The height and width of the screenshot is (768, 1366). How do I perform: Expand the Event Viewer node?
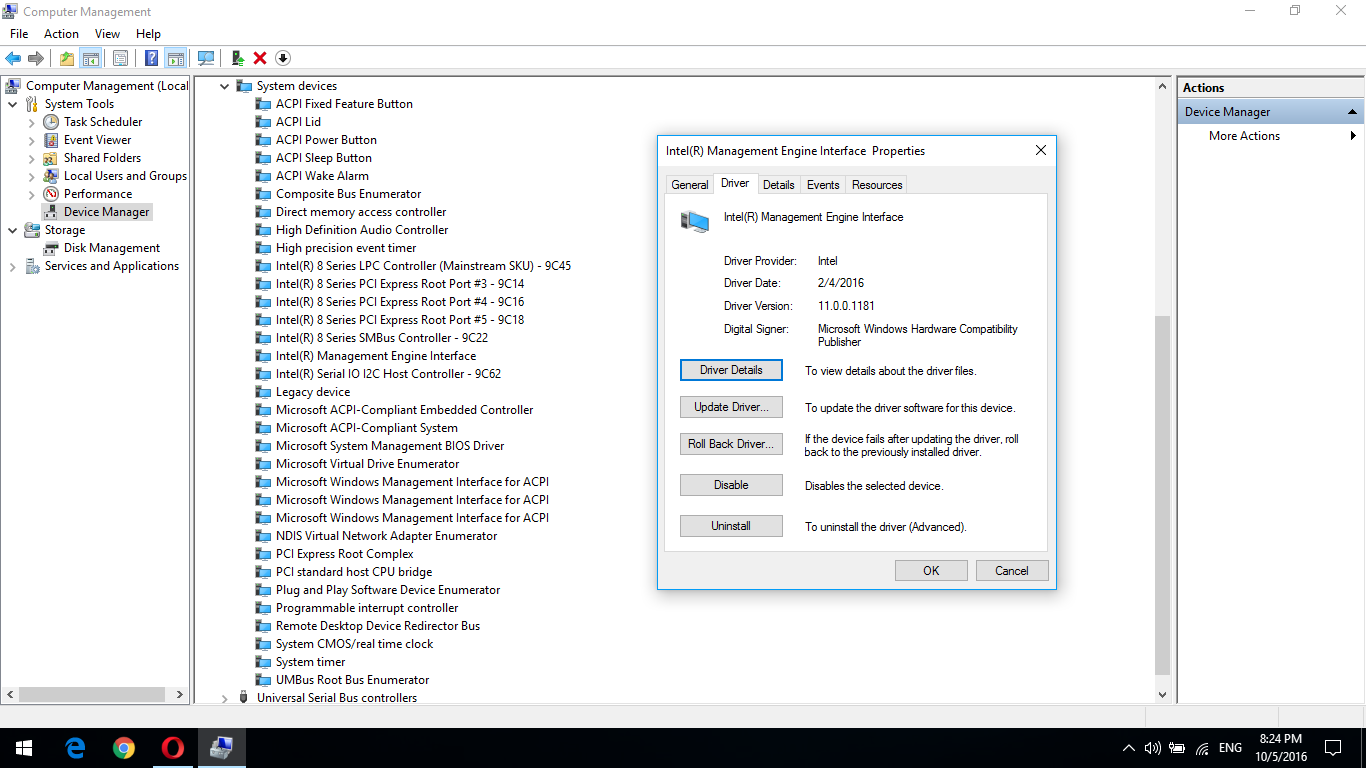(x=31, y=140)
